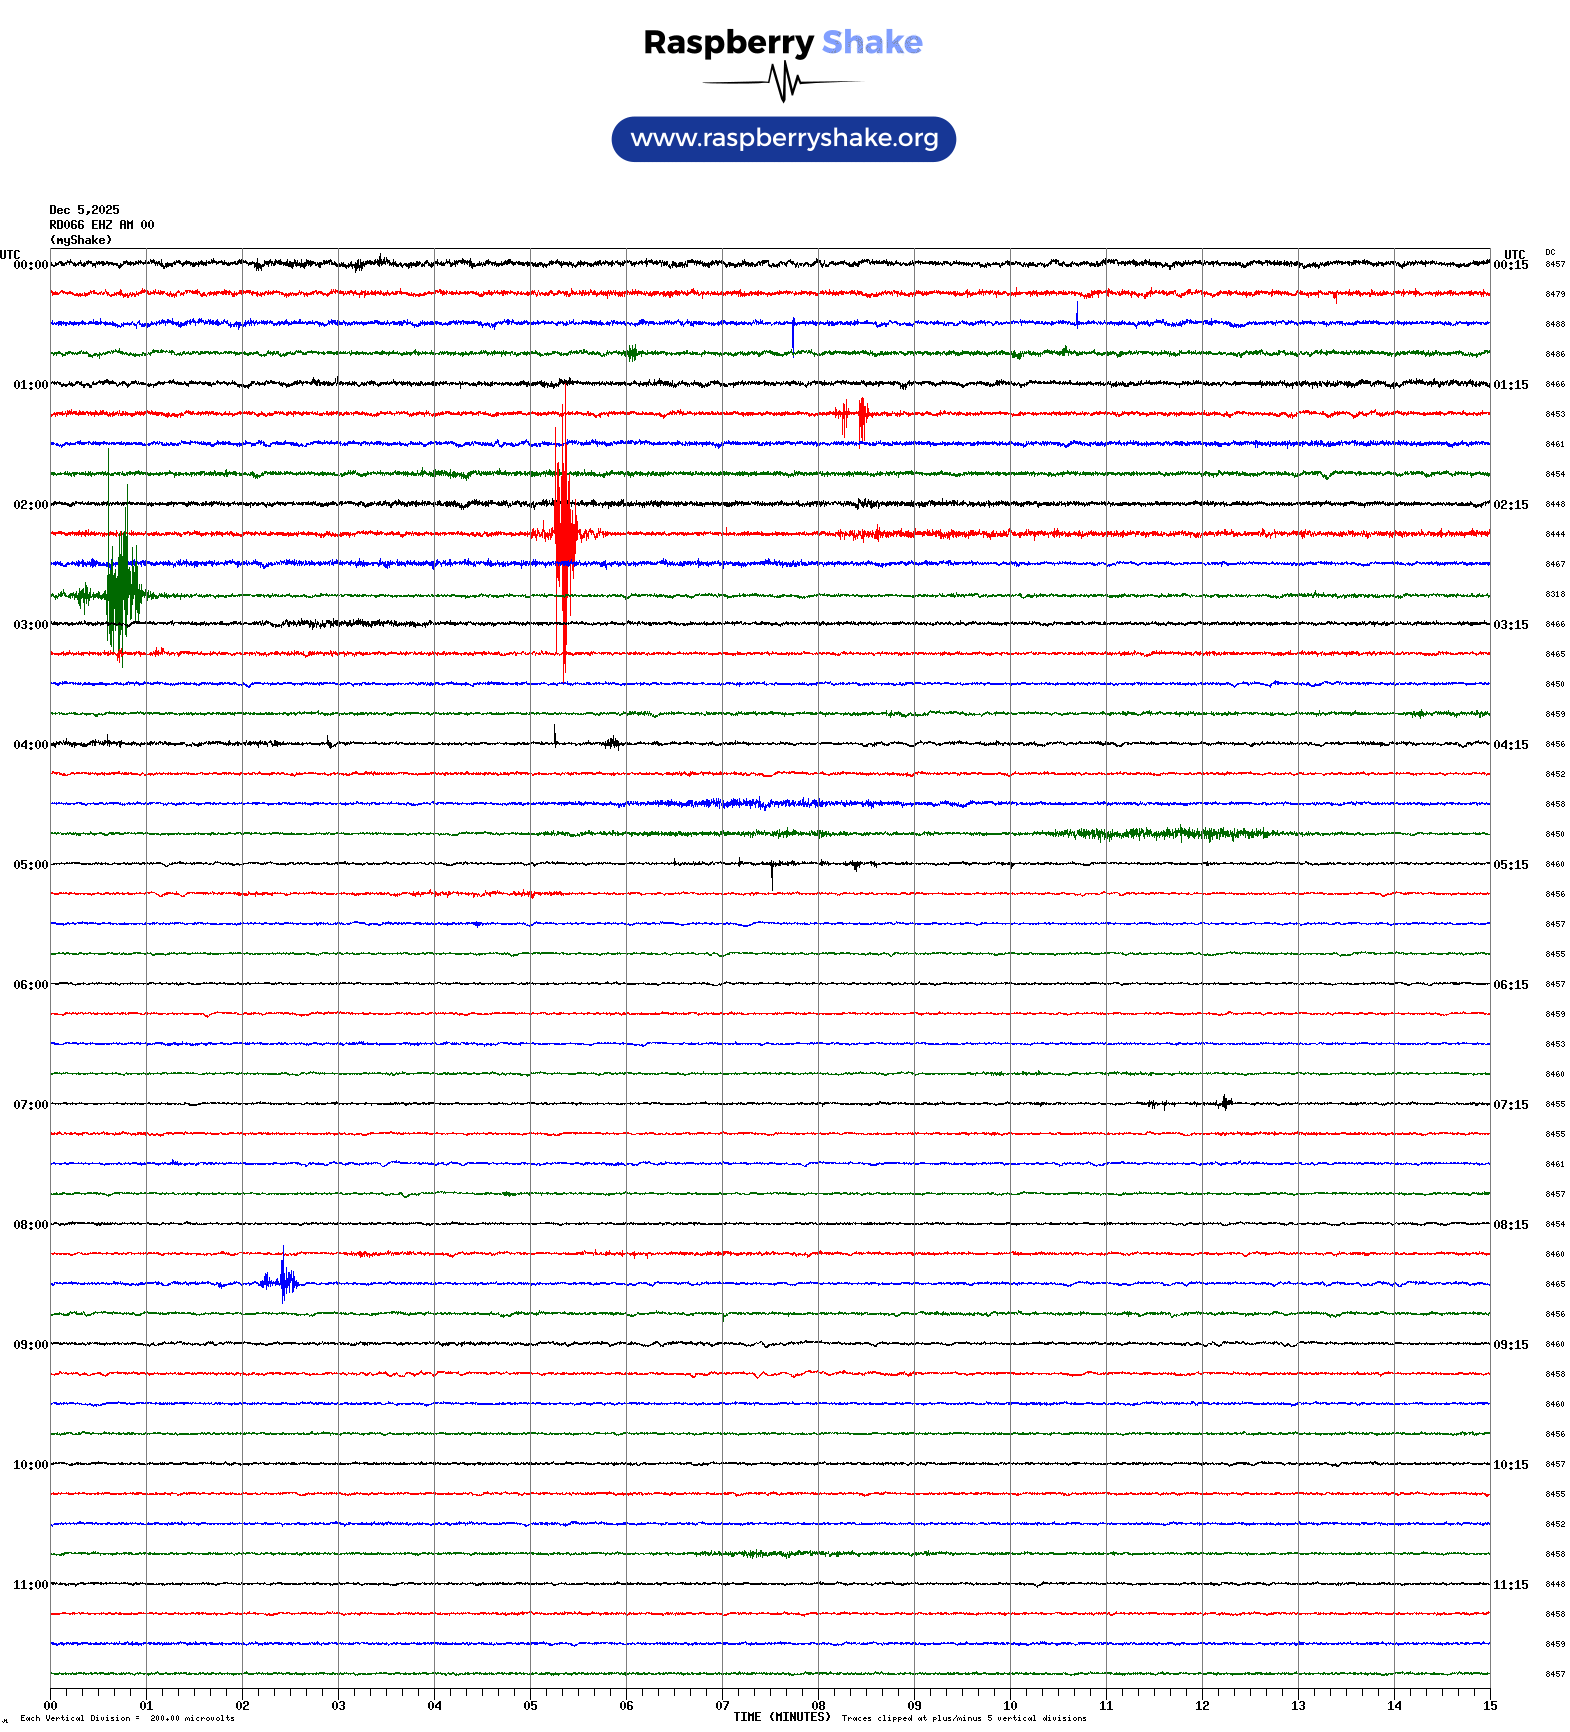
Task: Click the TIME (MINUTES) axis title
Action: click(781, 1717)
